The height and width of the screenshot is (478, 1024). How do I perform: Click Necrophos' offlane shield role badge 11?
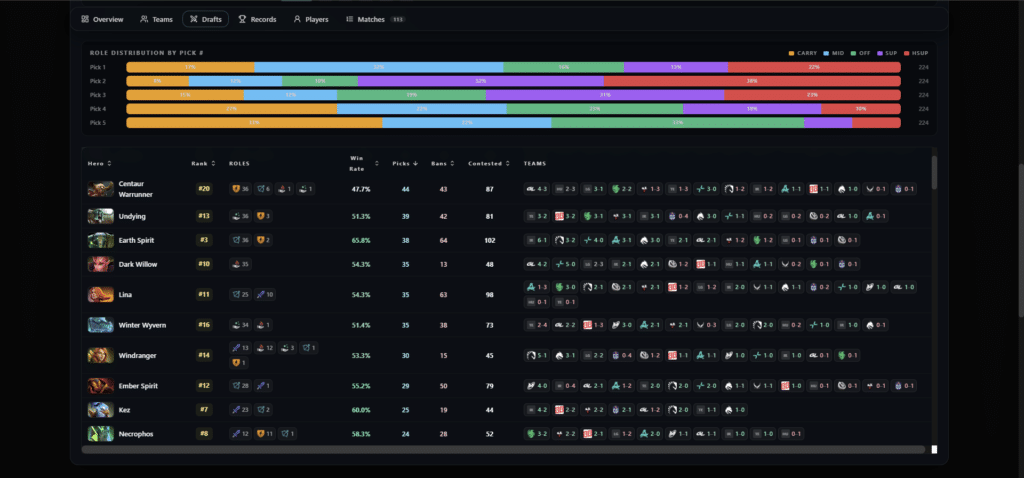[x=264, y=434]
